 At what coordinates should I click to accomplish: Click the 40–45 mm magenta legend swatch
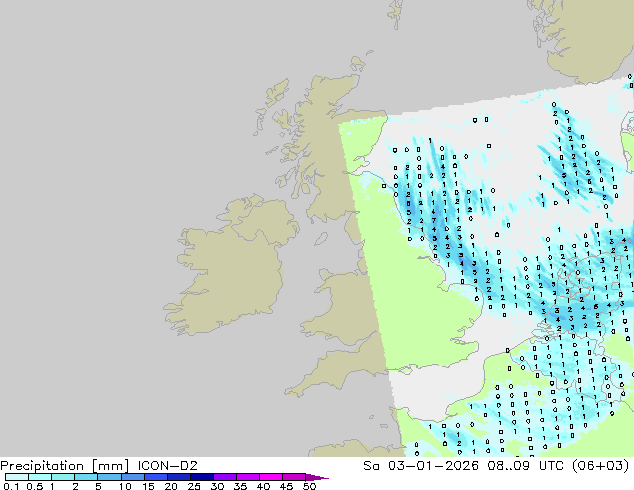(271, 477)
